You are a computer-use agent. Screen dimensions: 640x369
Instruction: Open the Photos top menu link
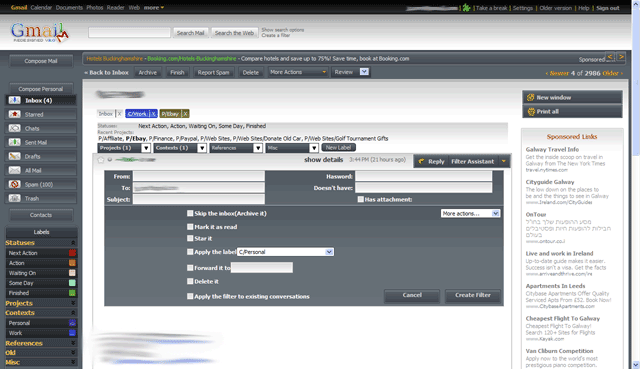(95, 8)
